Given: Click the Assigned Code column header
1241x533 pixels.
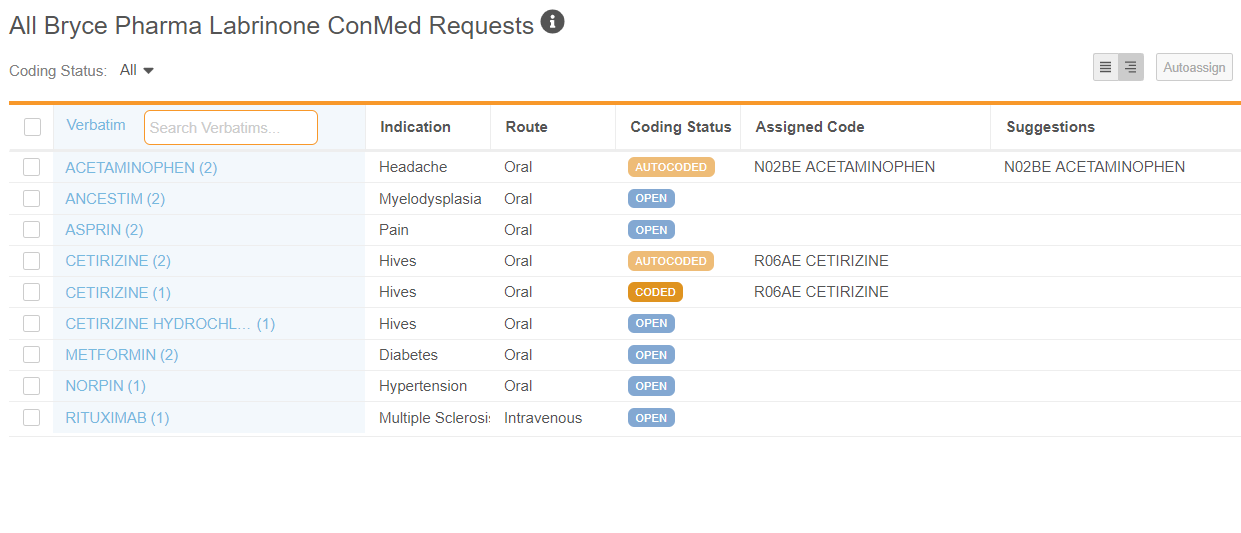Looking at the screenshot, I should [x=809, y=127].
